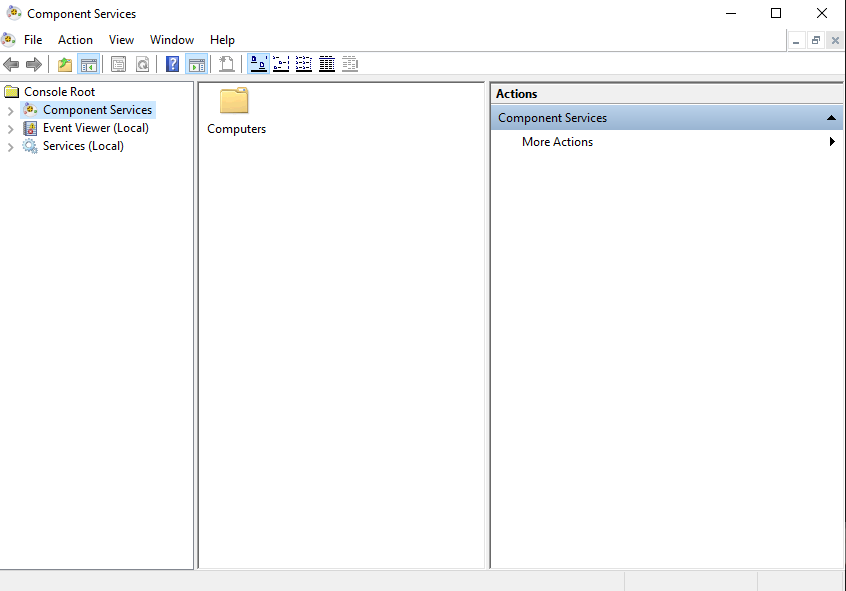Switch to Small Icons view

click(281, 64)
